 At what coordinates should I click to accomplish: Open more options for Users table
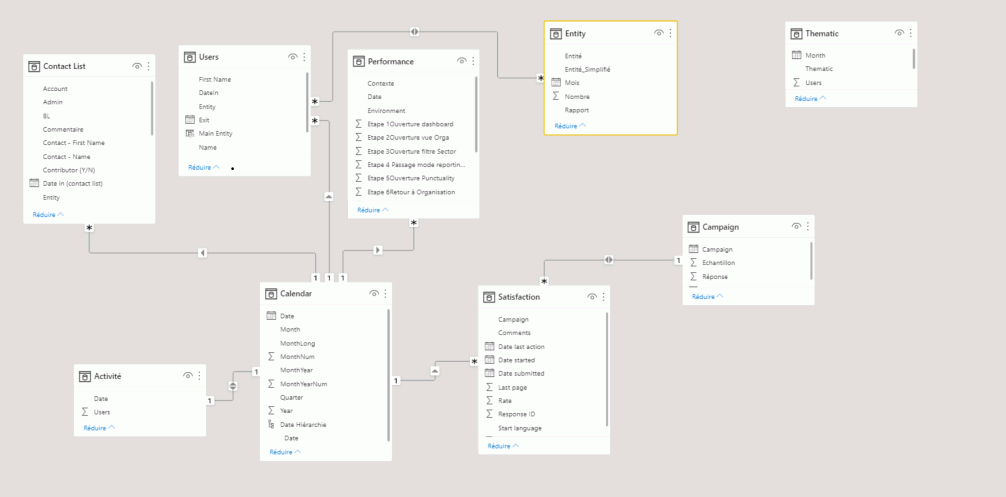click(307, 57)
